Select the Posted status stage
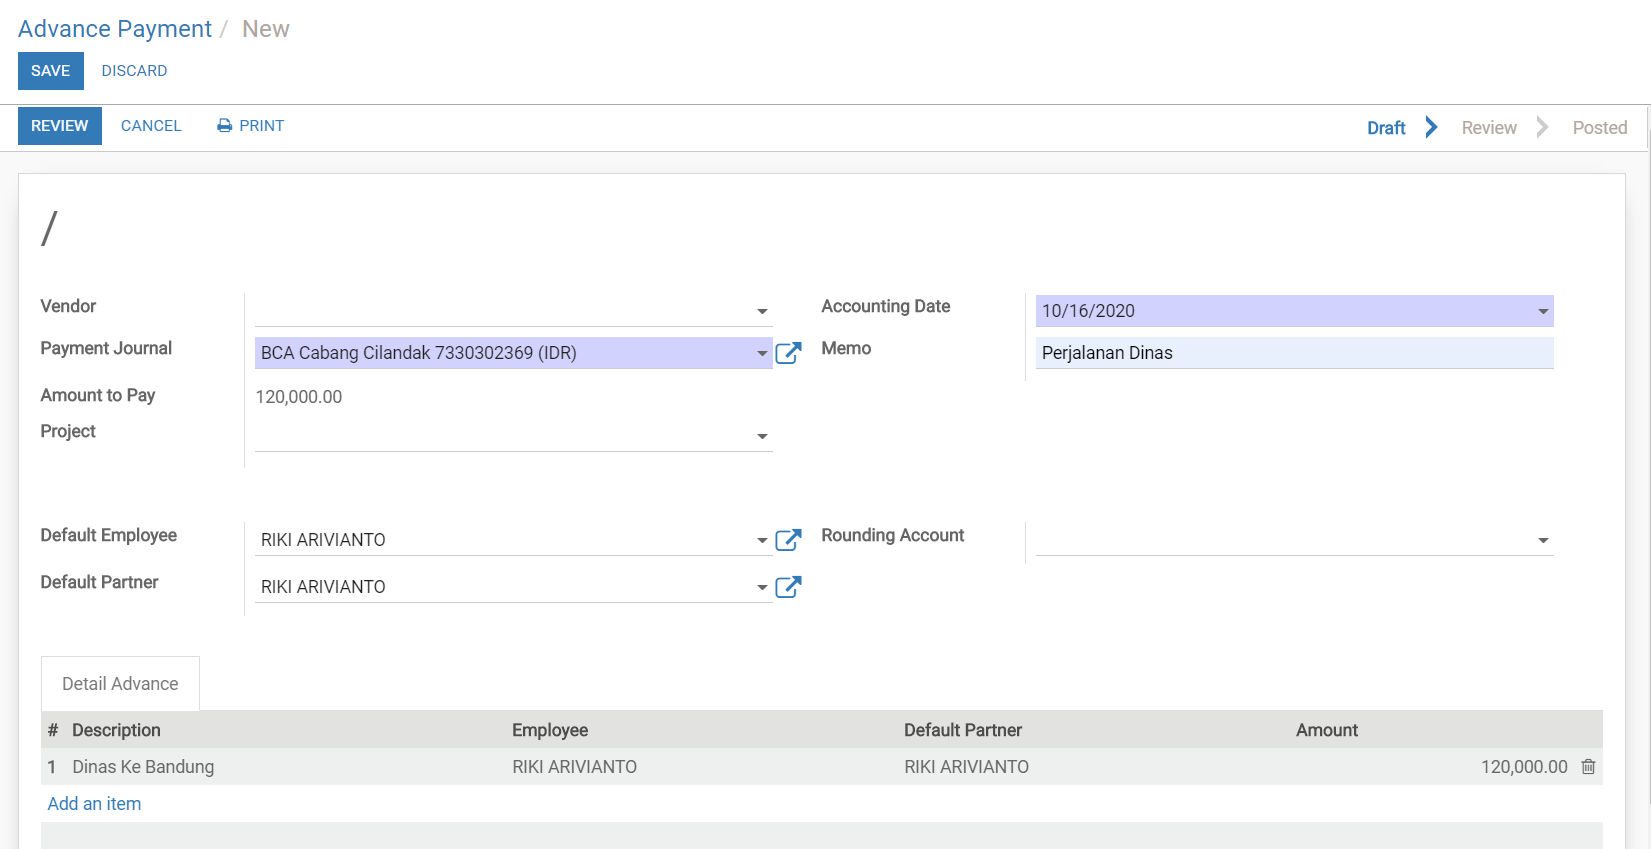Screen dimensions: 1651x849 (x=1600, y=128)
